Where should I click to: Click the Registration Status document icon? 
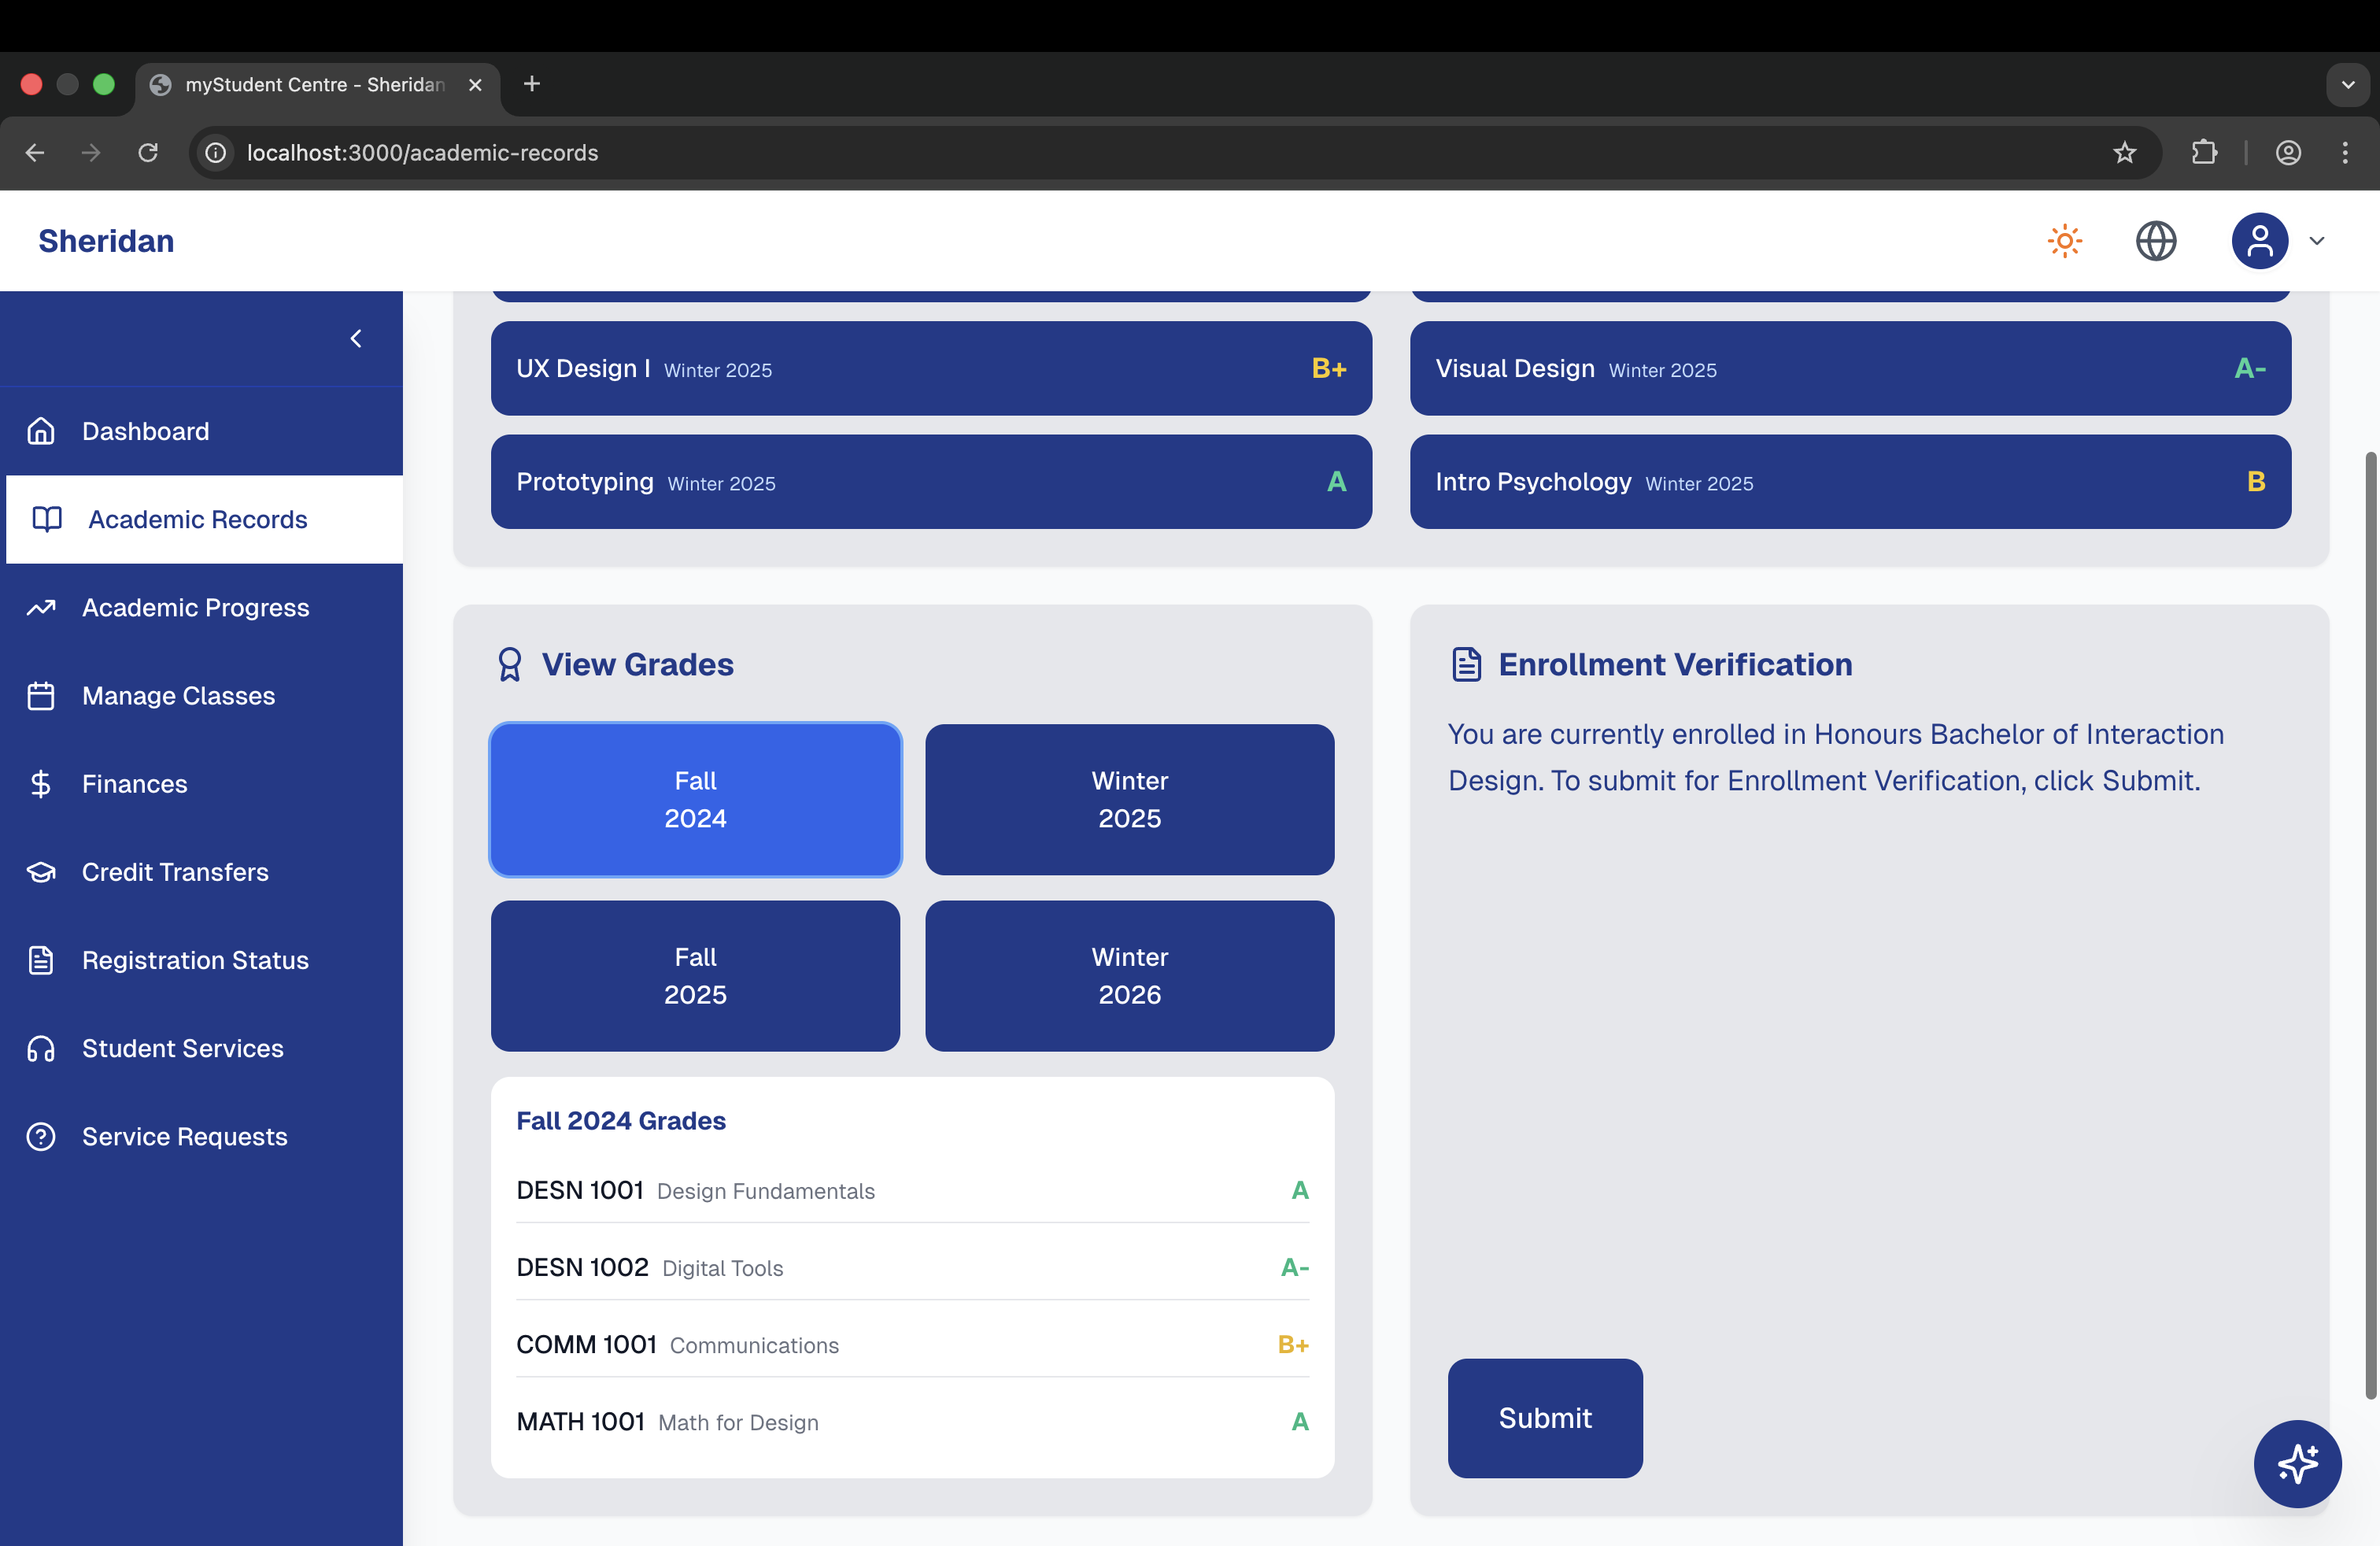[x=41, y=960]
